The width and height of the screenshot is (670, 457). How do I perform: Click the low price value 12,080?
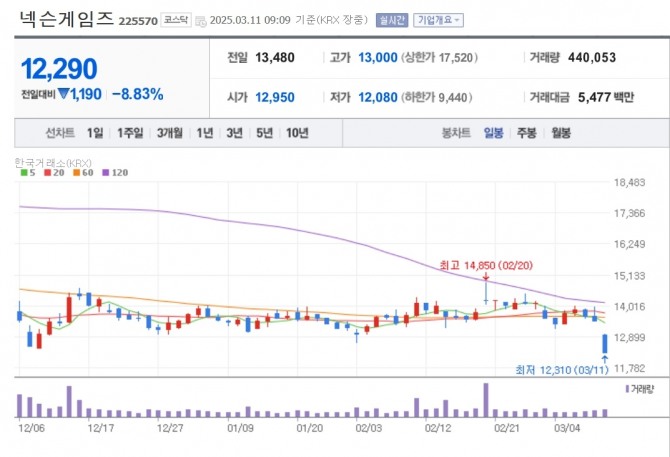(378, 97)
